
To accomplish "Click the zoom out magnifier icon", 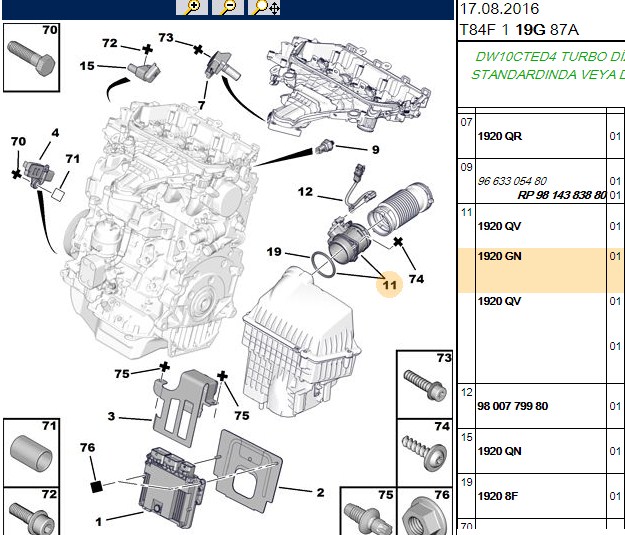I will coord(228,7).
